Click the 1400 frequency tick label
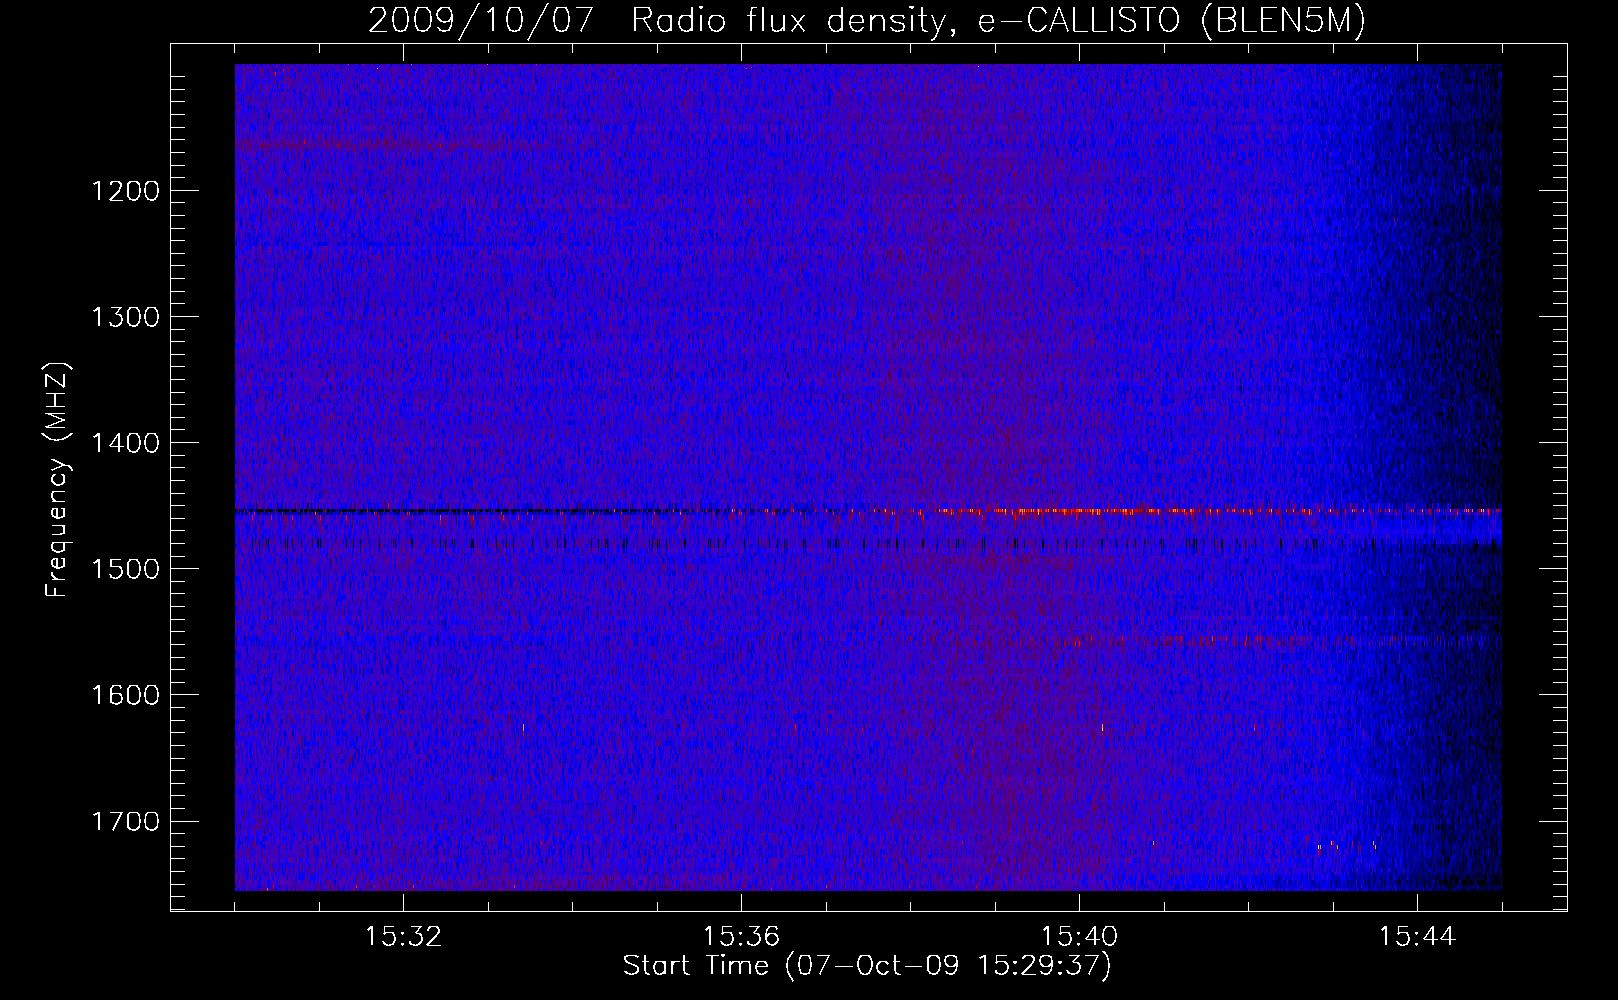Image resolution: width=1618 pixels, height=1000 pixels. click(125, 443)
